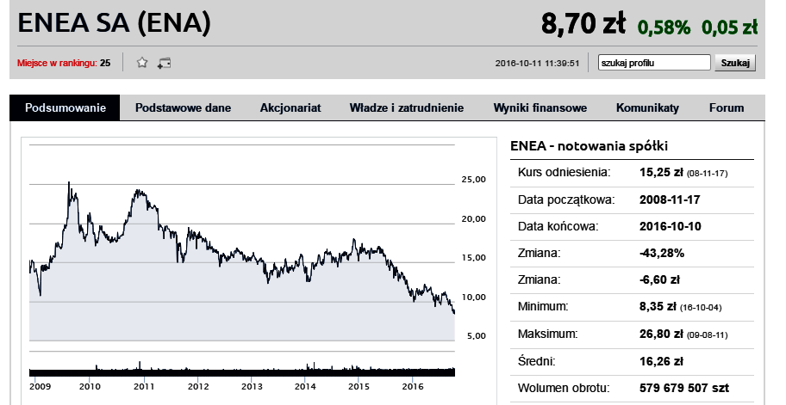Switch to the Forum tab
Screen dimensions: 786x405
[x=726, y=108]
